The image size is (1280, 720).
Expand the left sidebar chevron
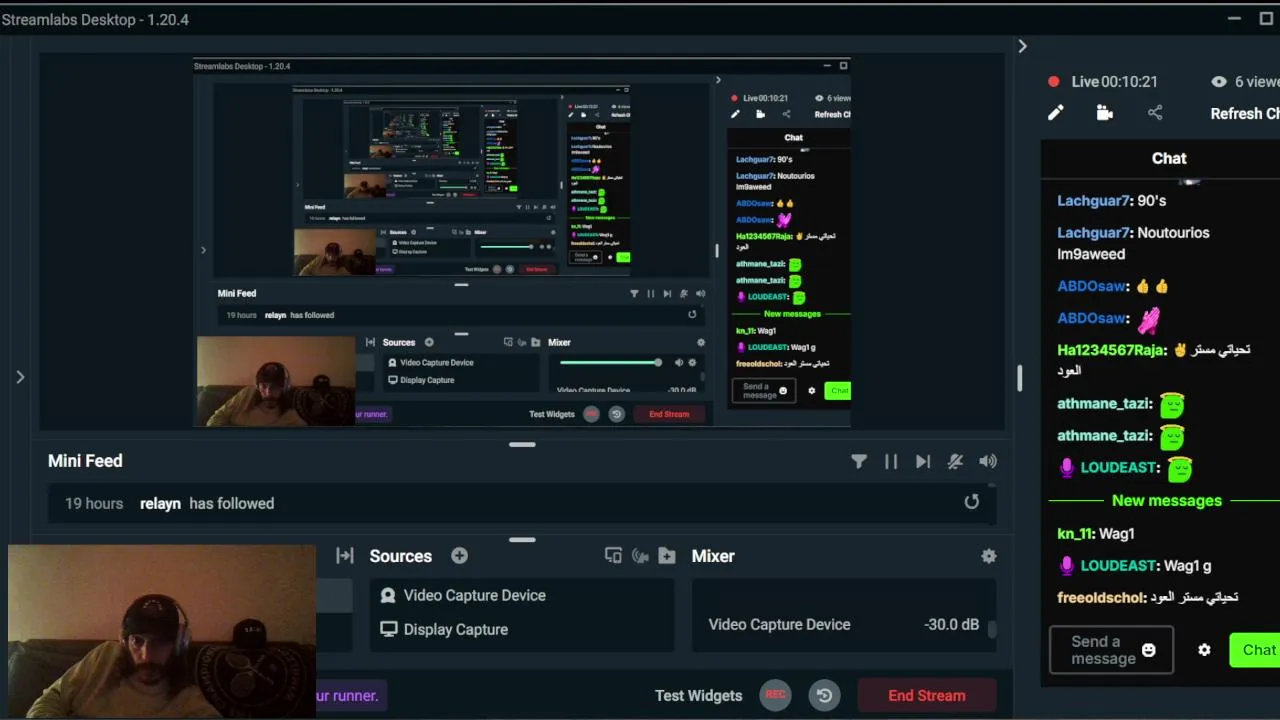pyautogui.click(x=20, y=377)
